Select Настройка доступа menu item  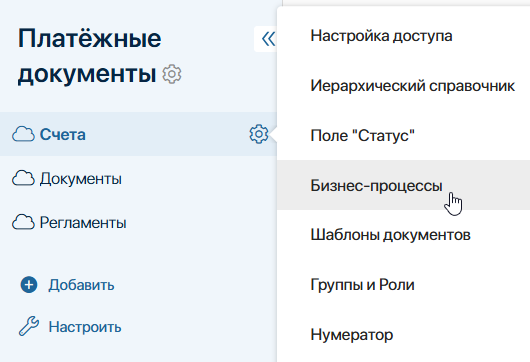pyautogui.click(x=403, y=35)
